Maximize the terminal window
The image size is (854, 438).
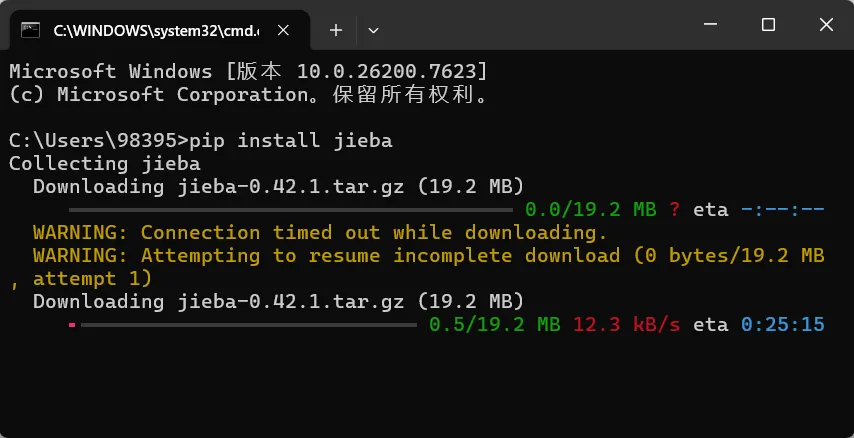(768, 25)
